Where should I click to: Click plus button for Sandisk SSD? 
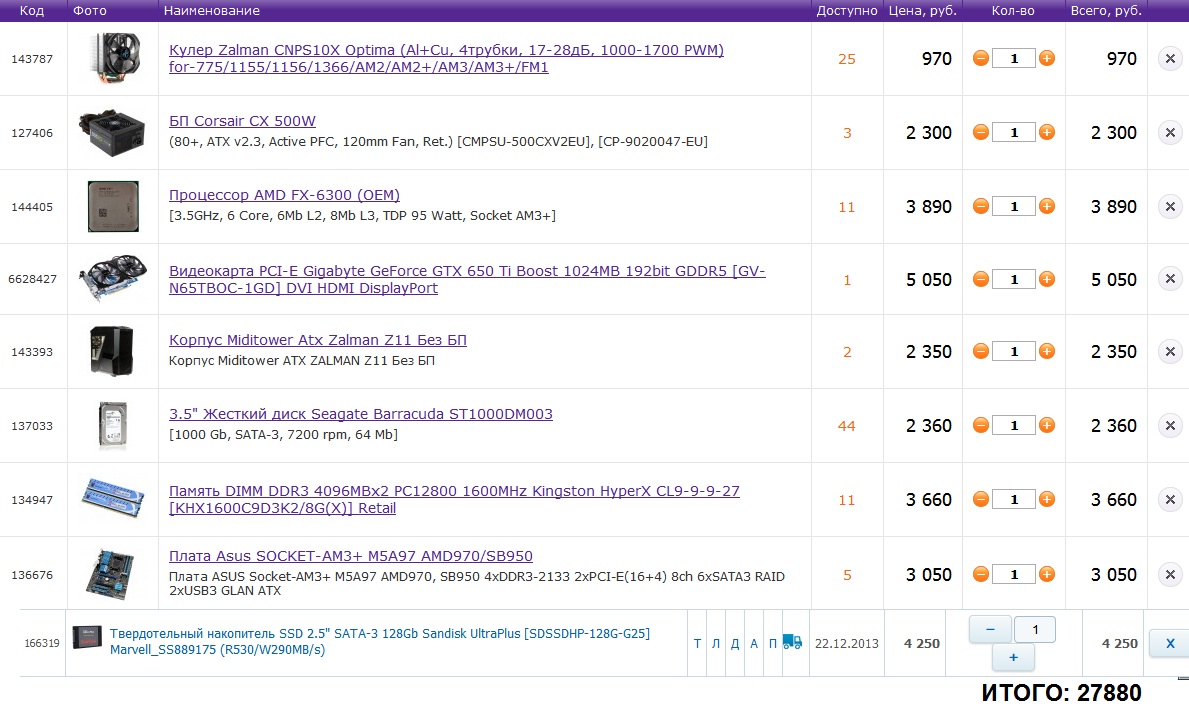point(1013,657)
